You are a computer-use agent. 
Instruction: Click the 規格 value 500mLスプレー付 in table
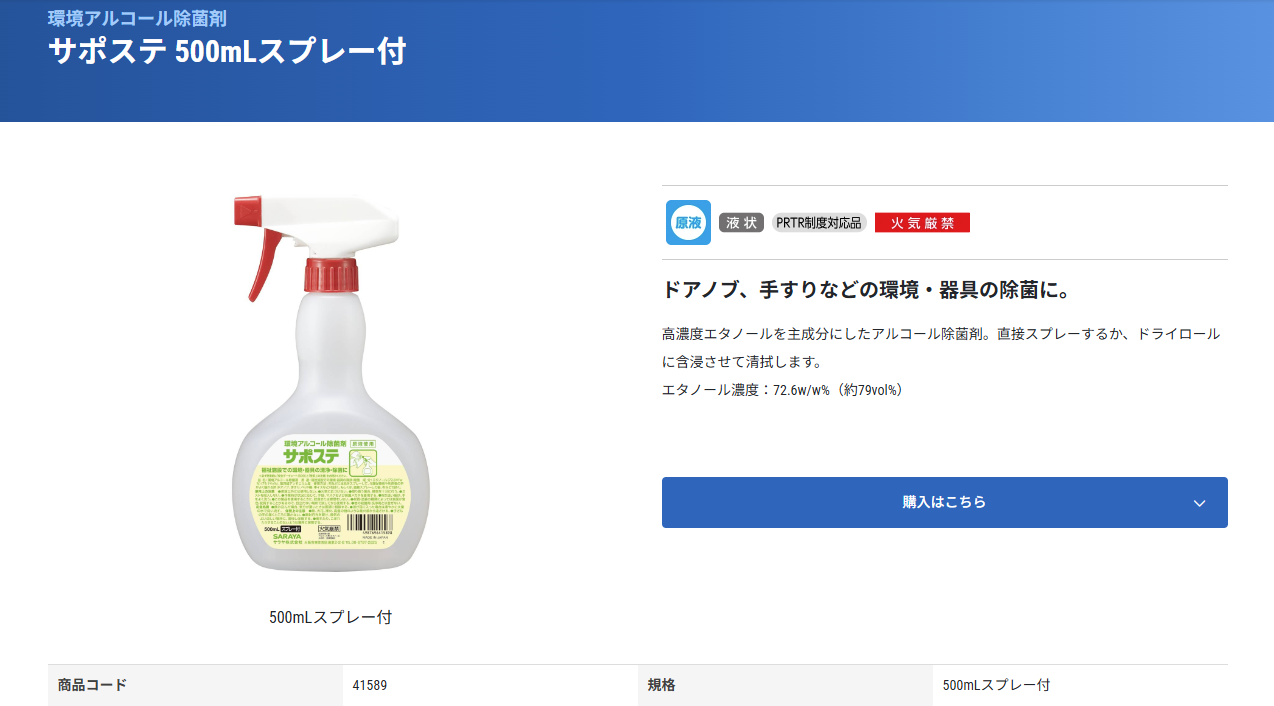click(x=996, y=685)
